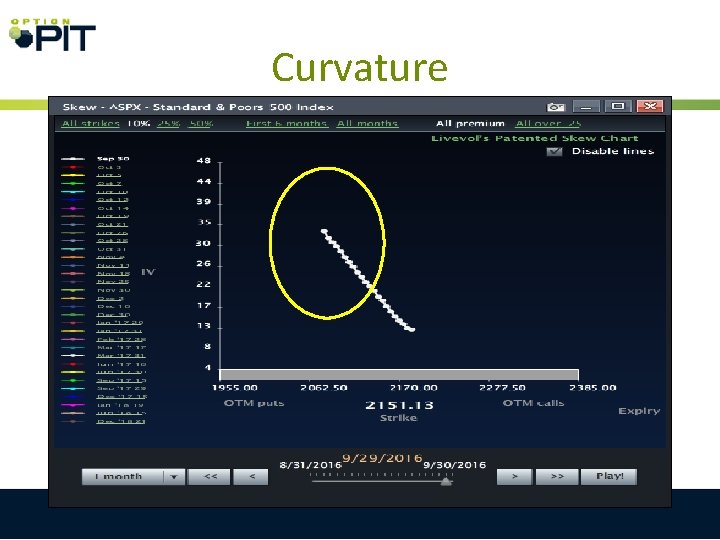Select the 50% strikes filter
The height and width of the screenshot is (540, 720).
201,124
